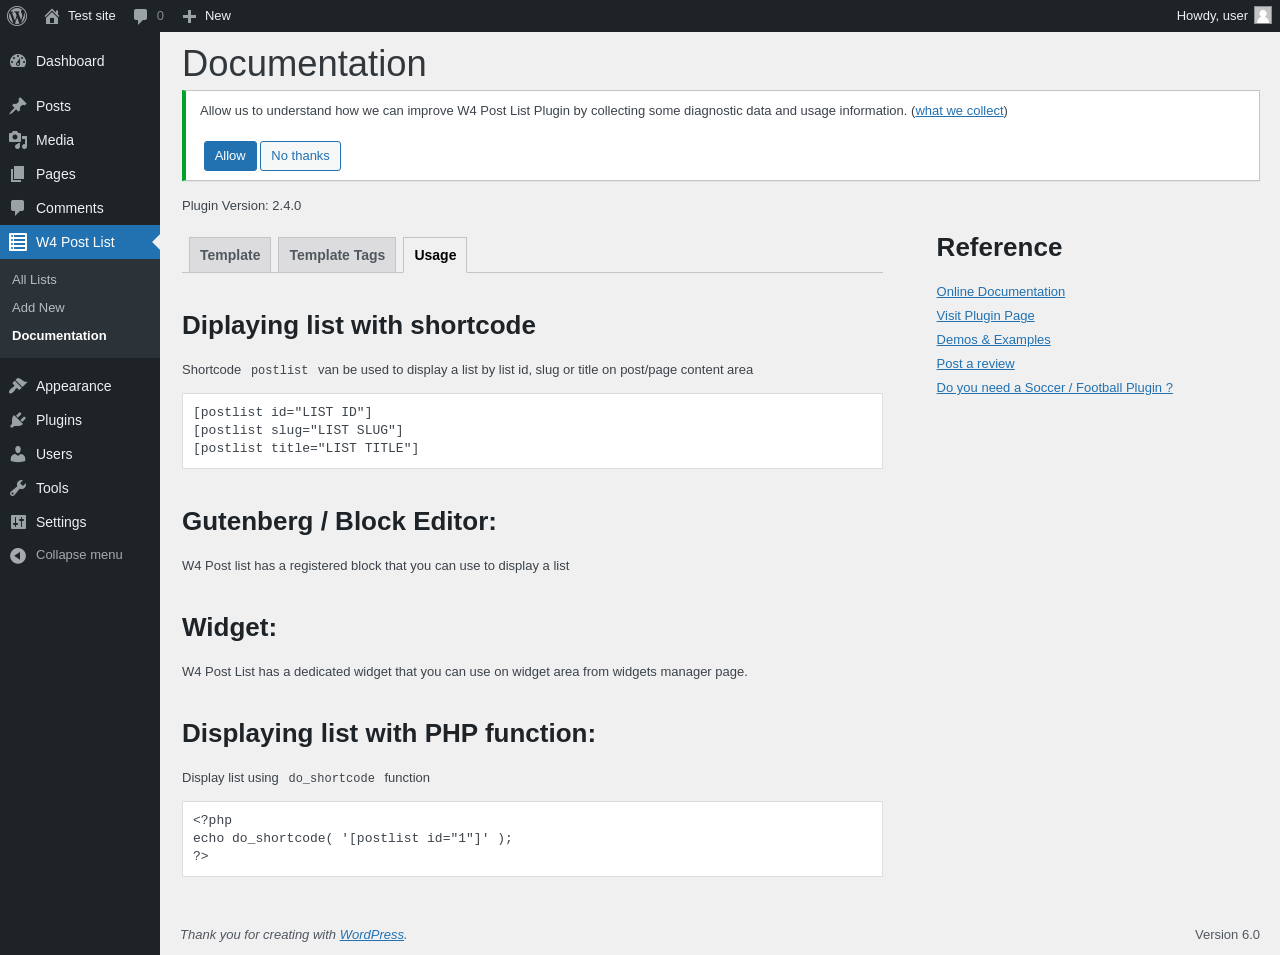Viewport: 1280px width, 955px height.
Task: Open the Tools menu
Action: click(x=80, y=488)
